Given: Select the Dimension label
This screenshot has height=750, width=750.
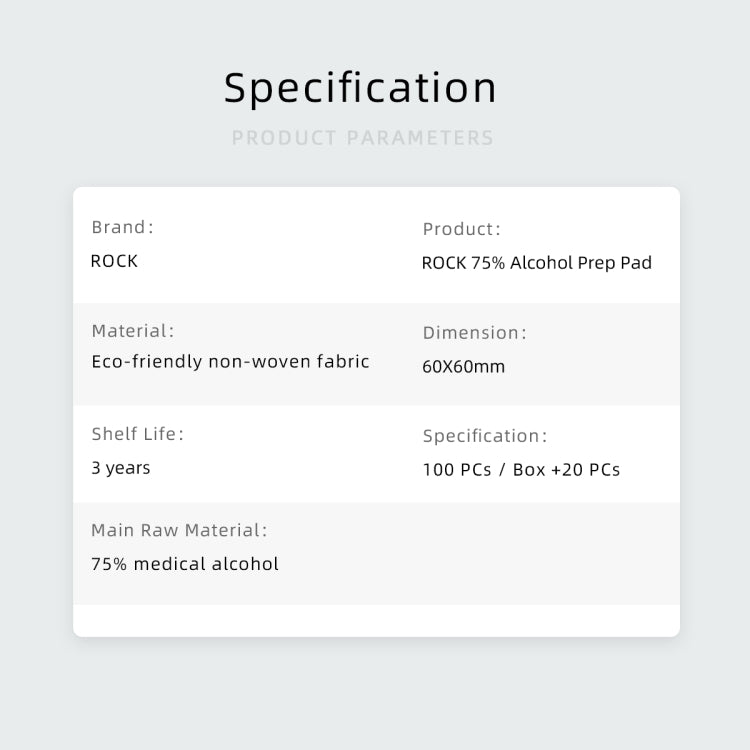Looking at the screenshot, I should pos(474,333).
